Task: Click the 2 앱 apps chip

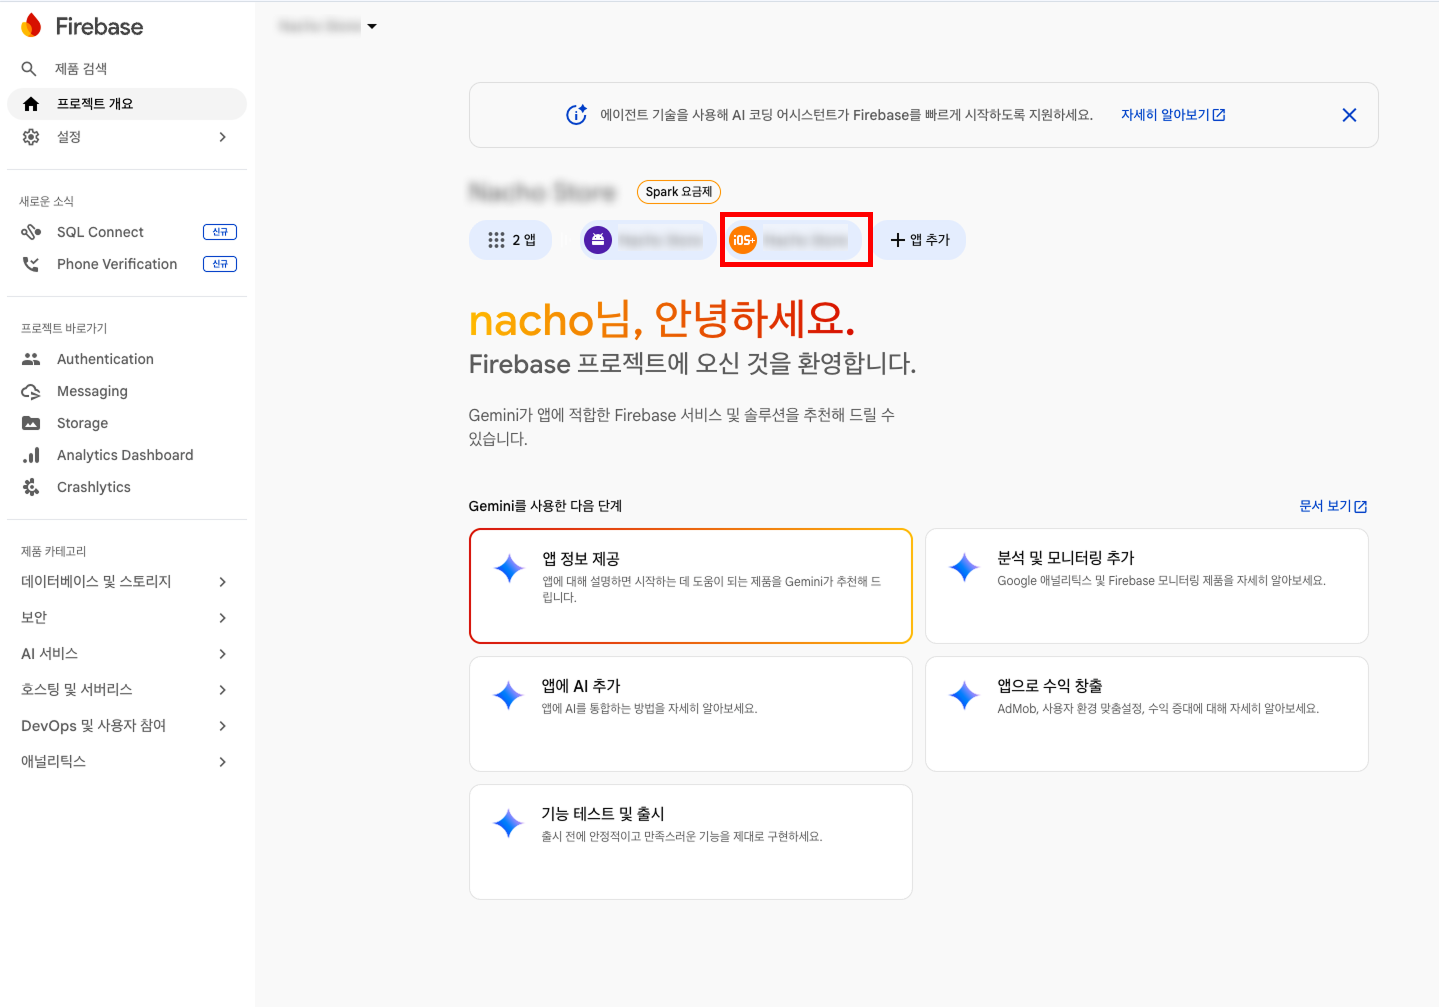Action: click(x=511, y=240)
